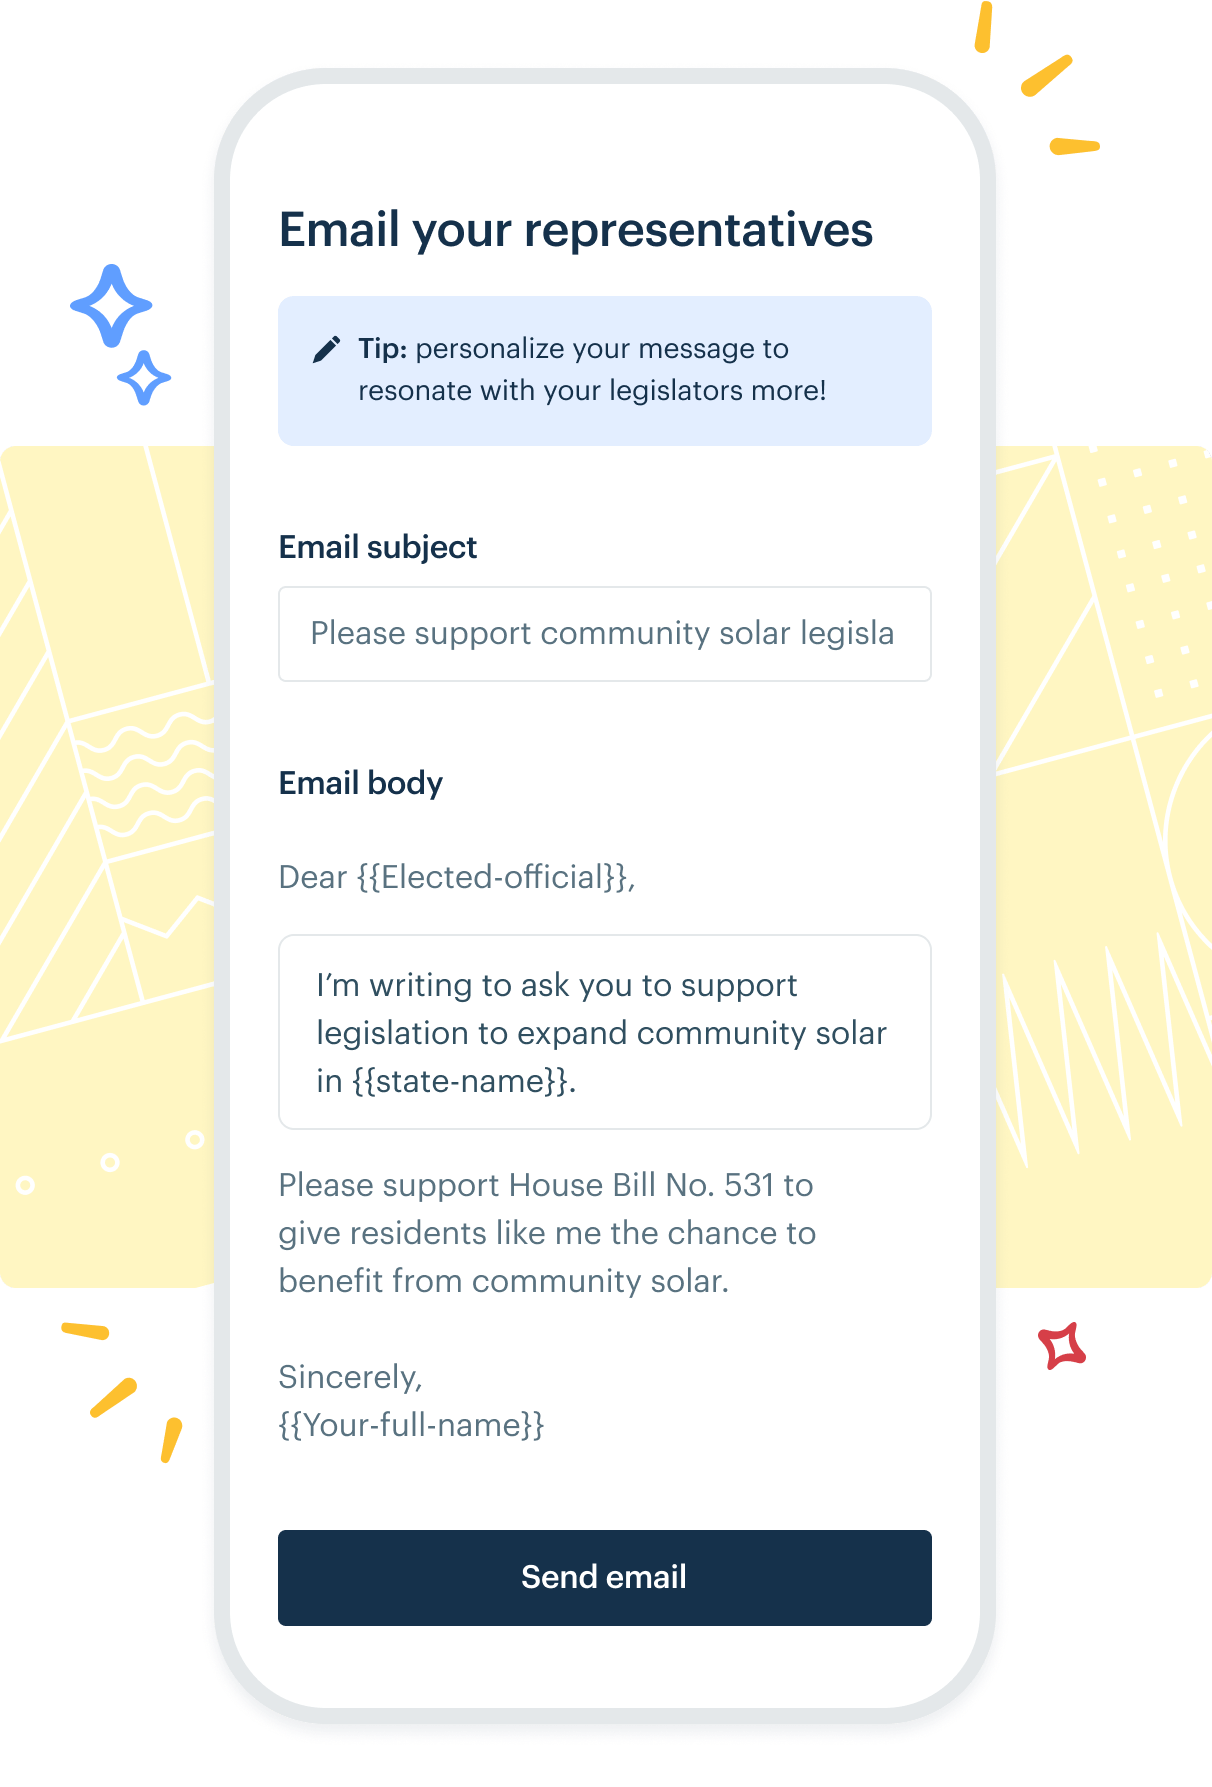Click the vertical yellow dash at top right
Screen dimensions: 1212x1787
point(983,27)
